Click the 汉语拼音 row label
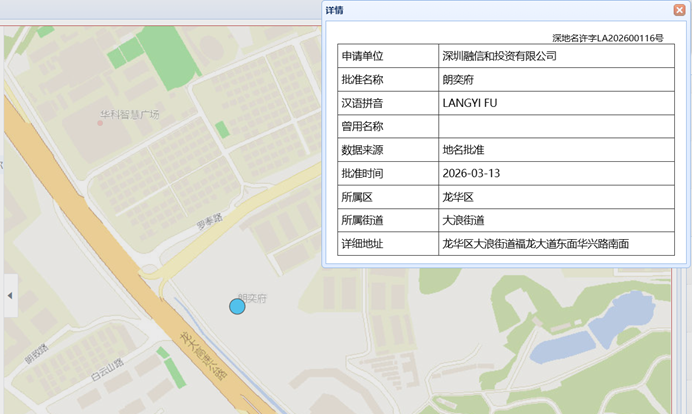Viewport: 692px width, 414px height. (362, 103)
